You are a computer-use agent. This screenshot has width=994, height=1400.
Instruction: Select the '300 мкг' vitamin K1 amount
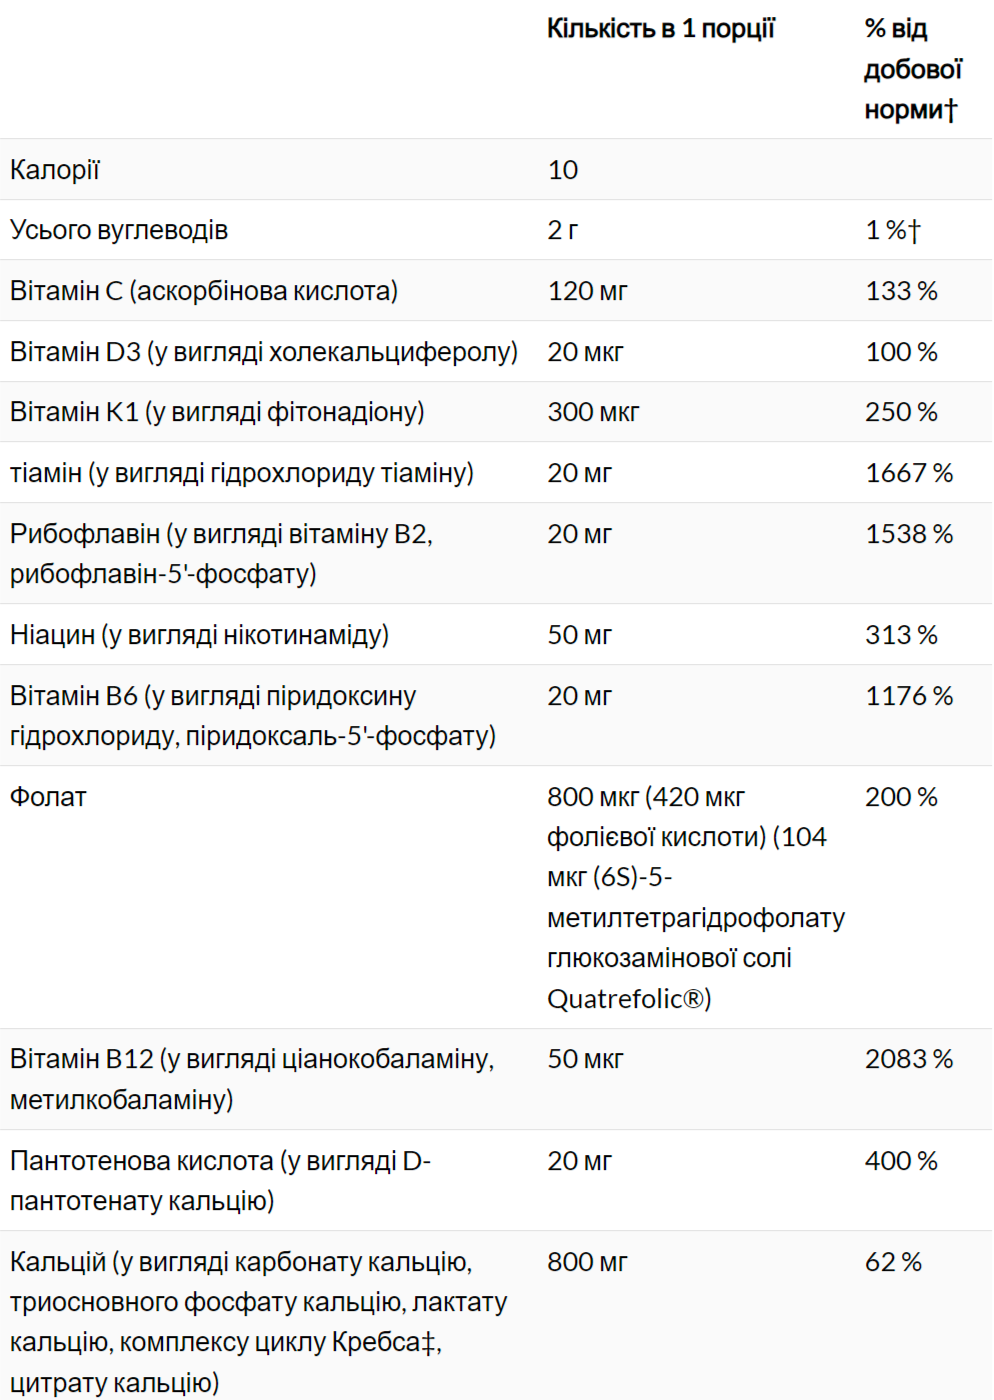[x=593, y=412]
